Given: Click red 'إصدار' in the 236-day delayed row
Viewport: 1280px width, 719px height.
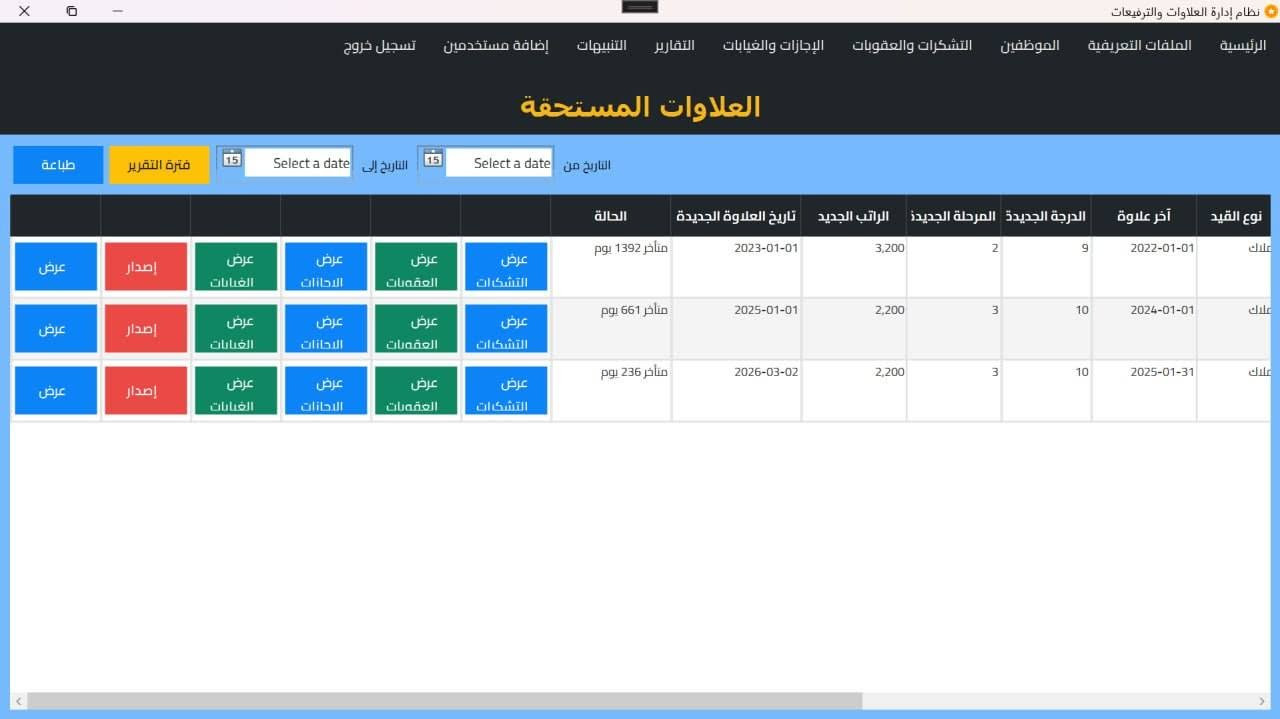Looking at the screenshot, I should pos(146,391).
